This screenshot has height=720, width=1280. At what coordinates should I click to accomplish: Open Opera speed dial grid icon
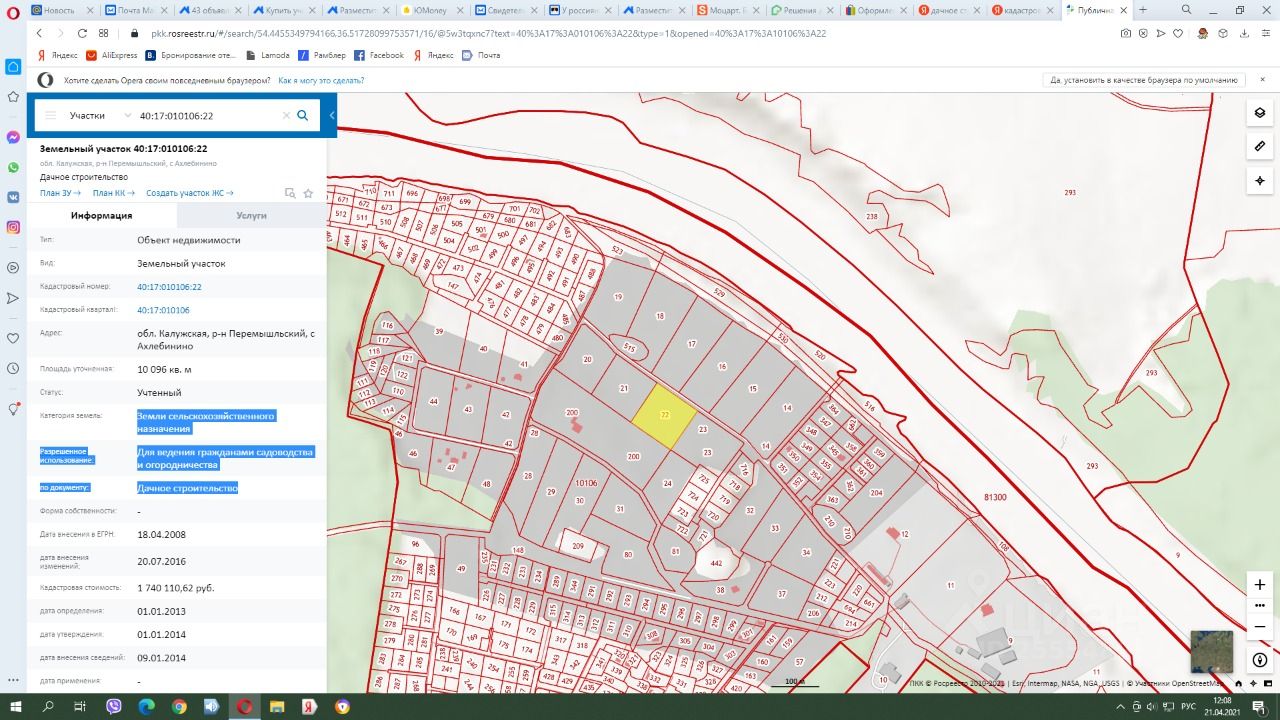[x=104, y=33]
